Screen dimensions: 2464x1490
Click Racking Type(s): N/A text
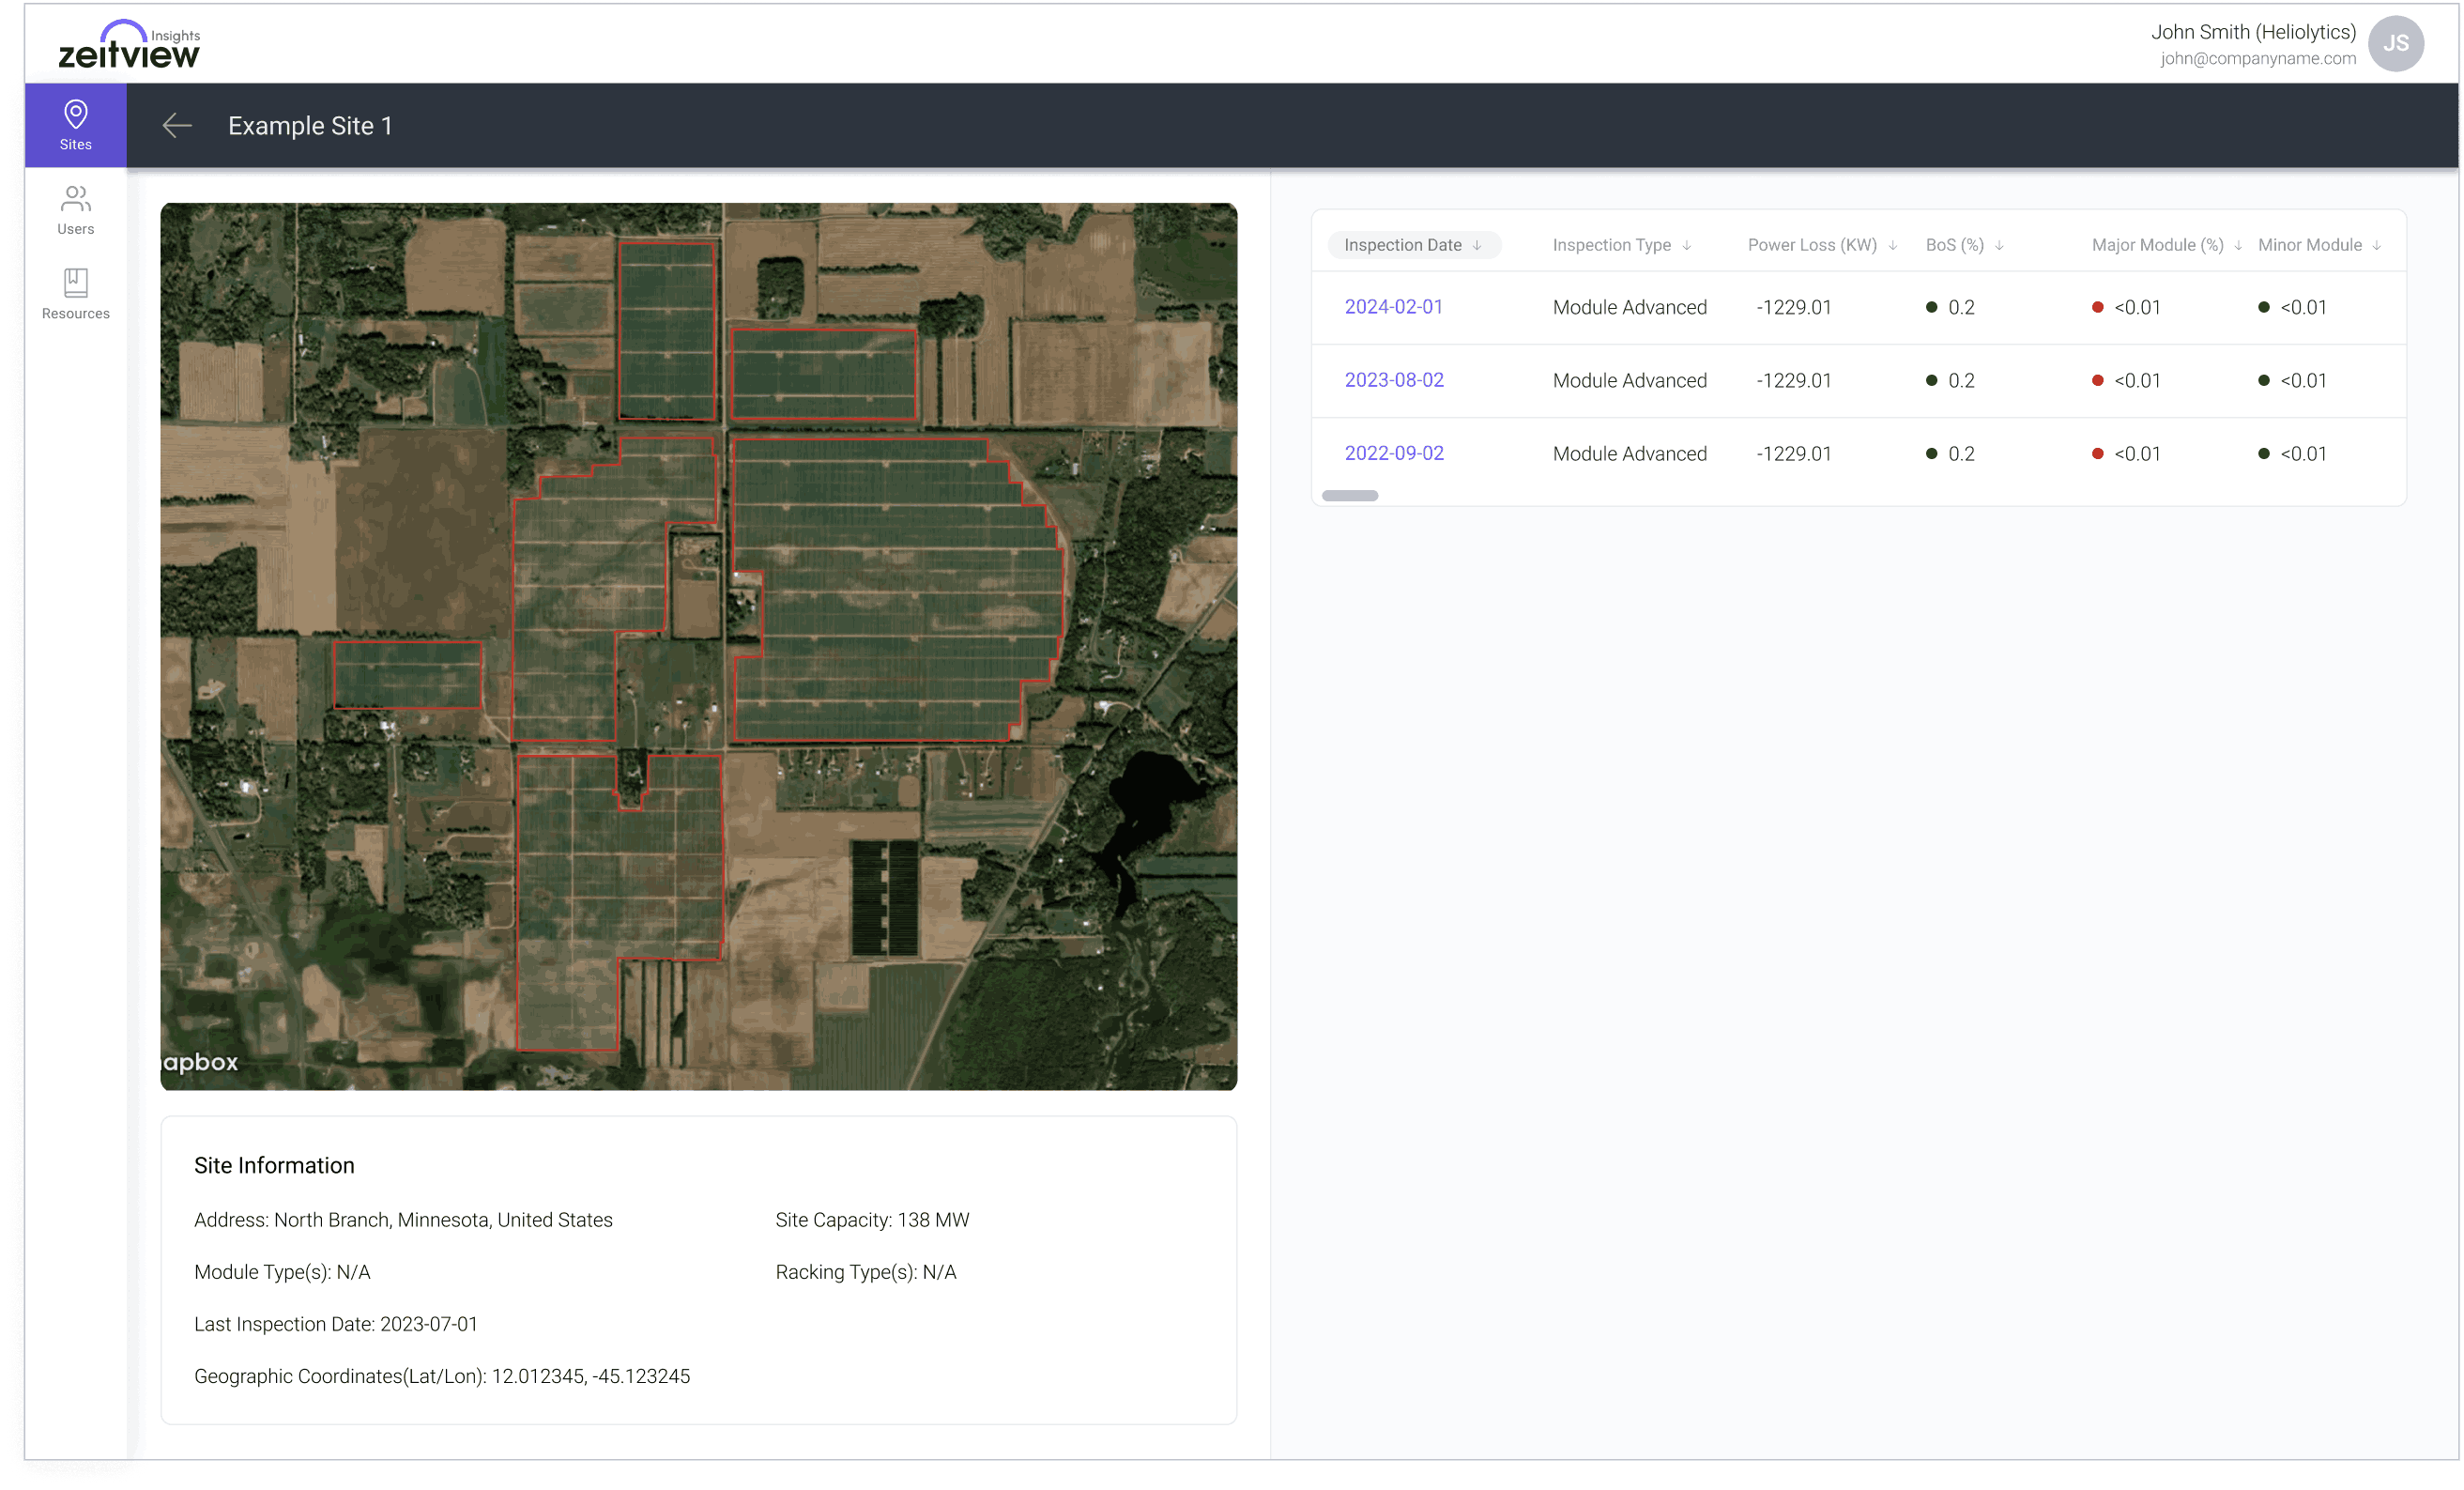(x=865, y=1272)
